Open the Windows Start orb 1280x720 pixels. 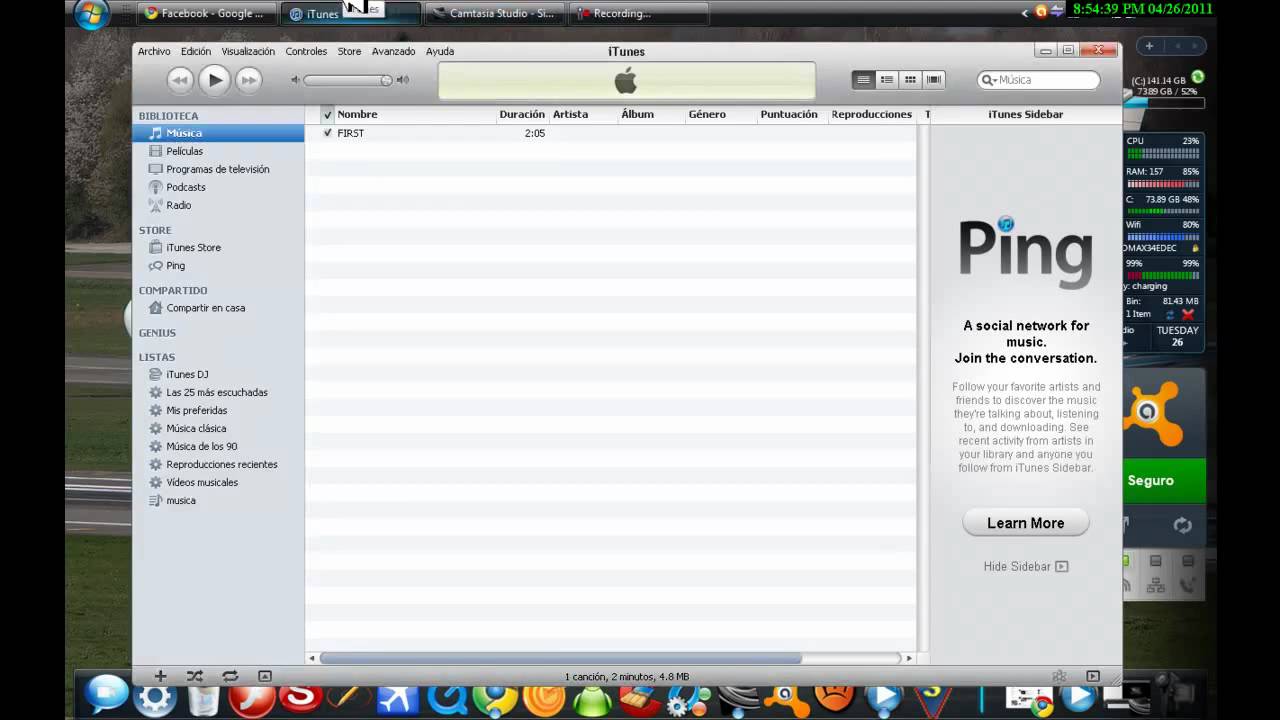pyautogui.click(x=92, y=14)
